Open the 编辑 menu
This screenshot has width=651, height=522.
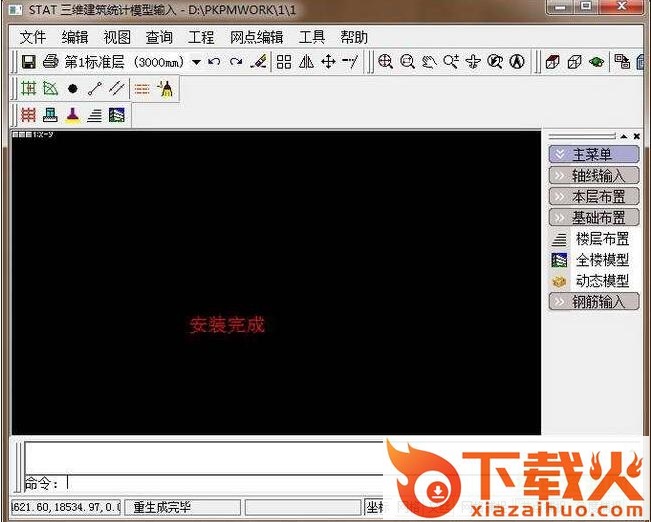pyautogui.click(x=75, y=37)
